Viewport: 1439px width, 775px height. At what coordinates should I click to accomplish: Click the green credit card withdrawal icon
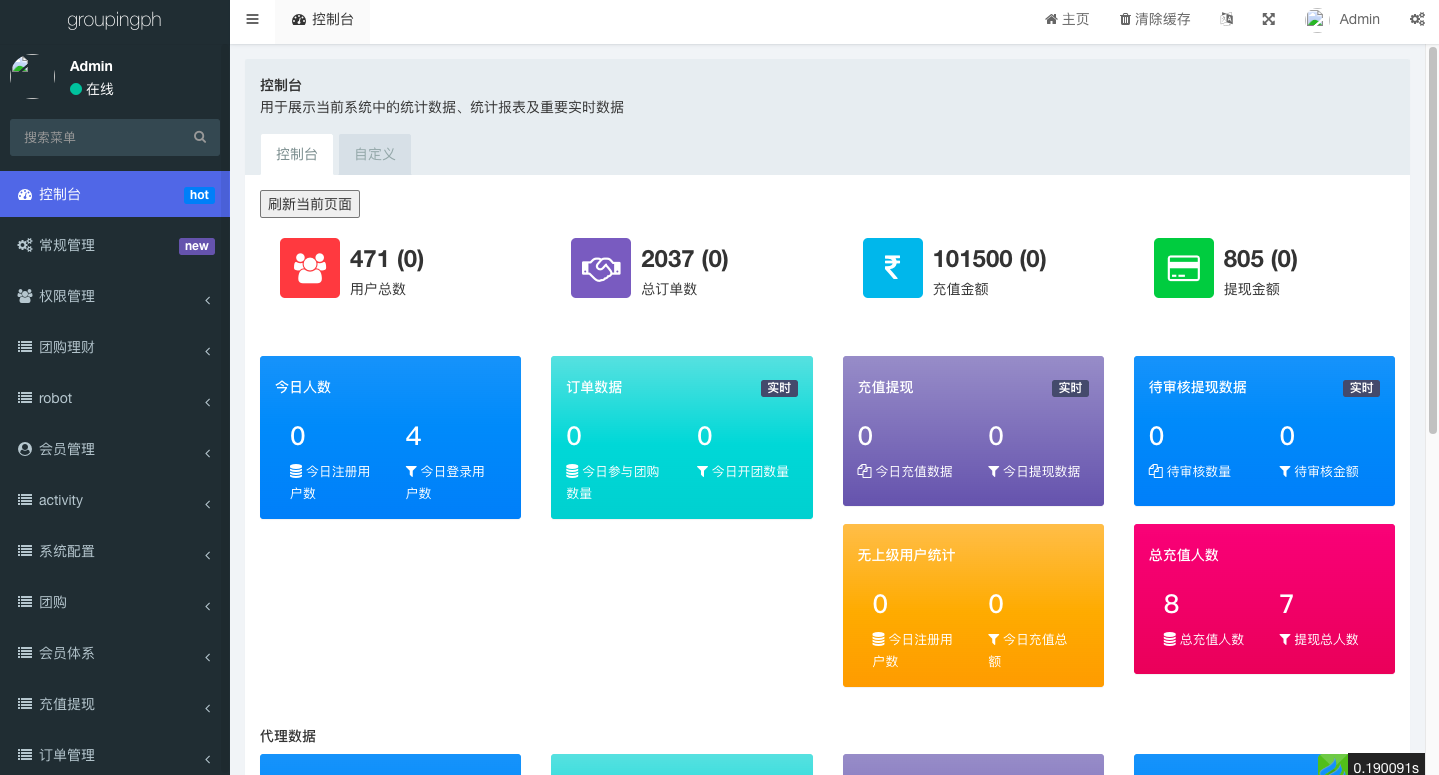click(x=1183, y=268)
